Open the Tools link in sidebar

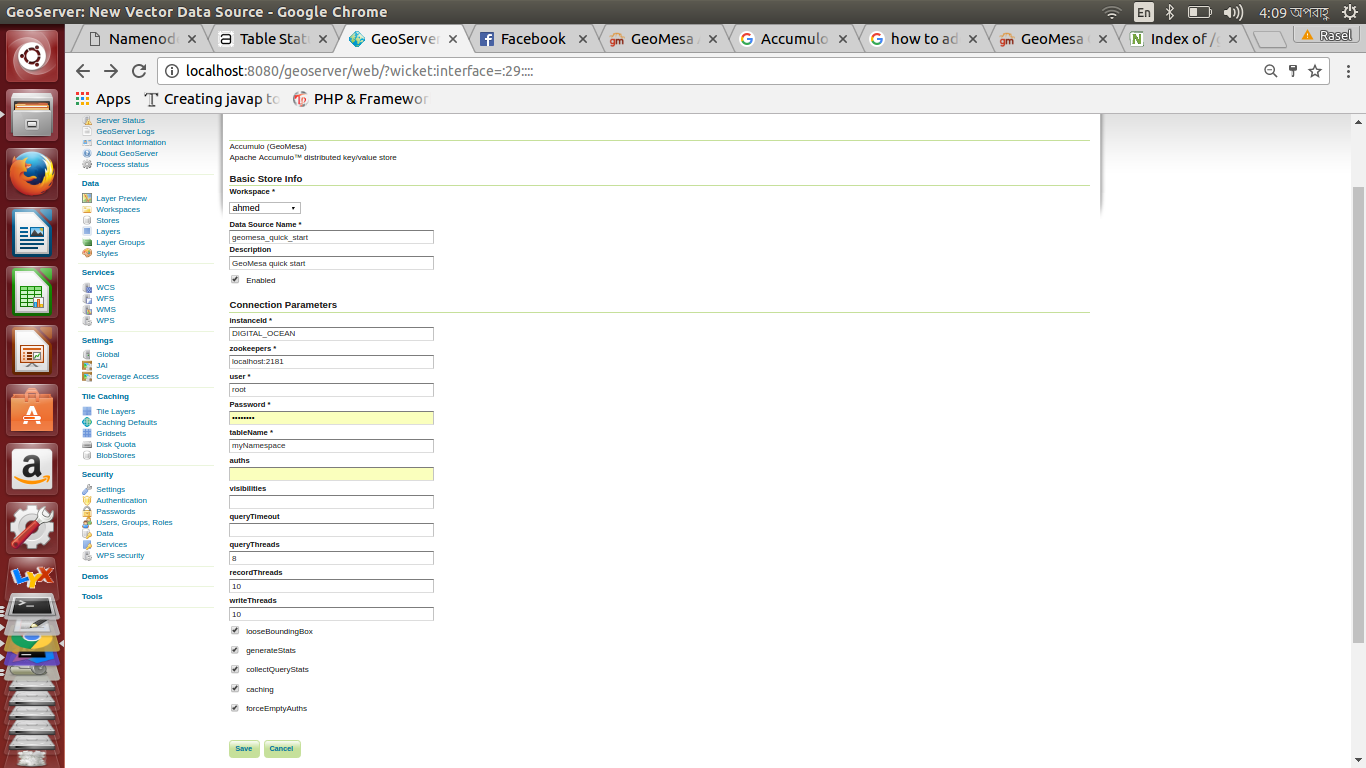92,597
